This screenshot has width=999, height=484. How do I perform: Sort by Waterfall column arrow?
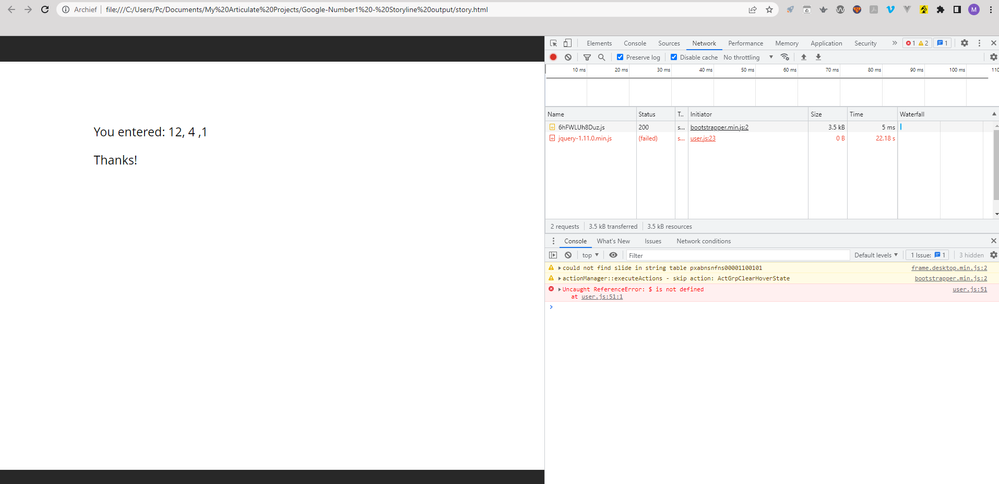click(x=994, y=114)
